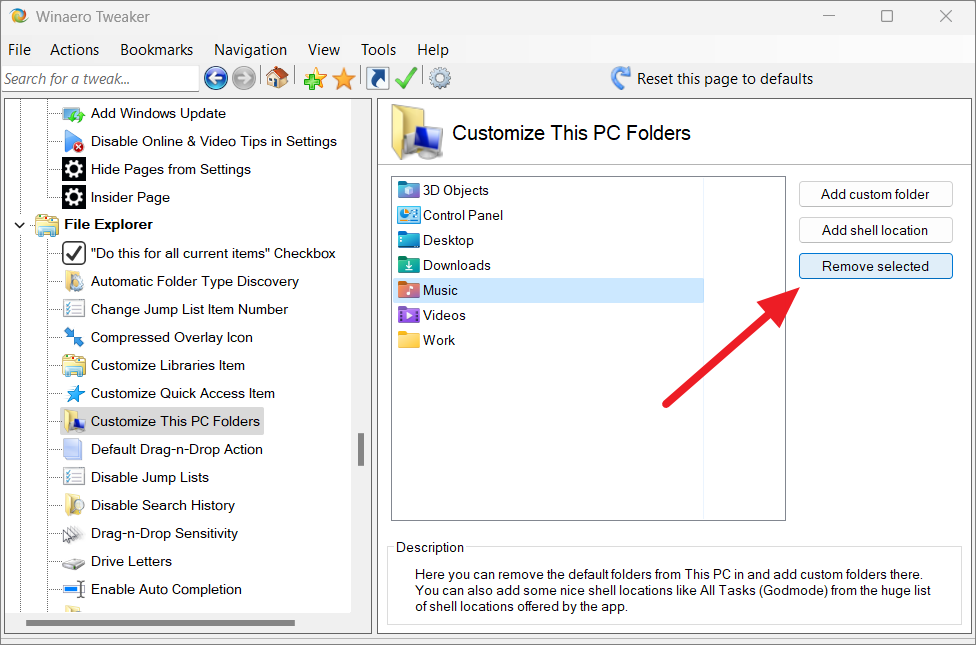Select the Downloads folder icon in list
976x645 pixels.
(408, 265)
